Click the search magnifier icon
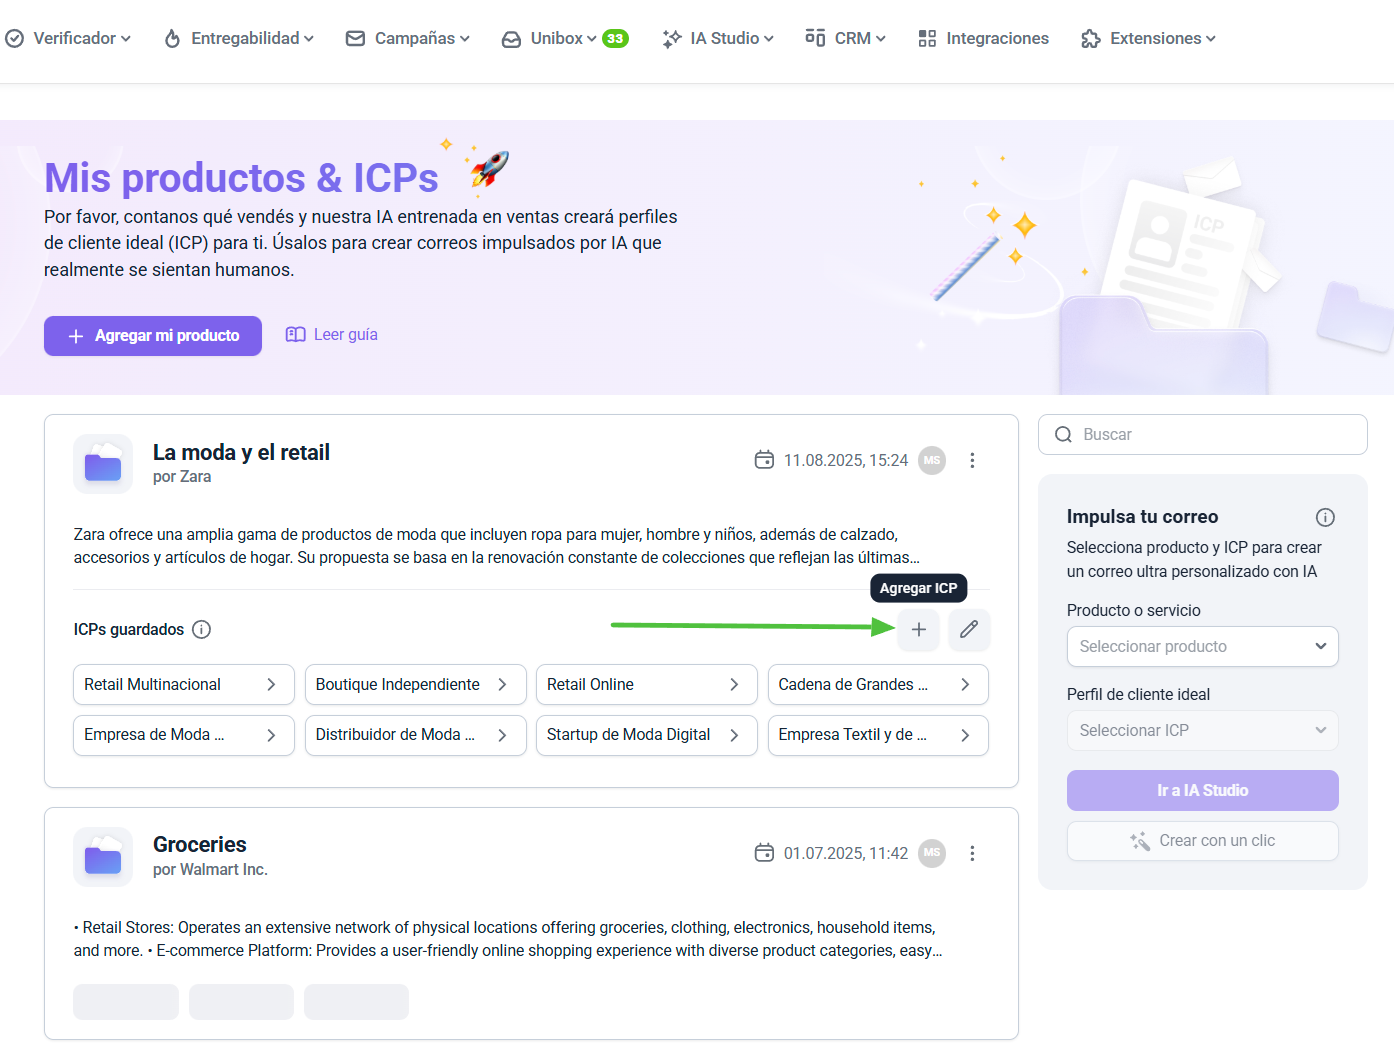 [1064, 435]
